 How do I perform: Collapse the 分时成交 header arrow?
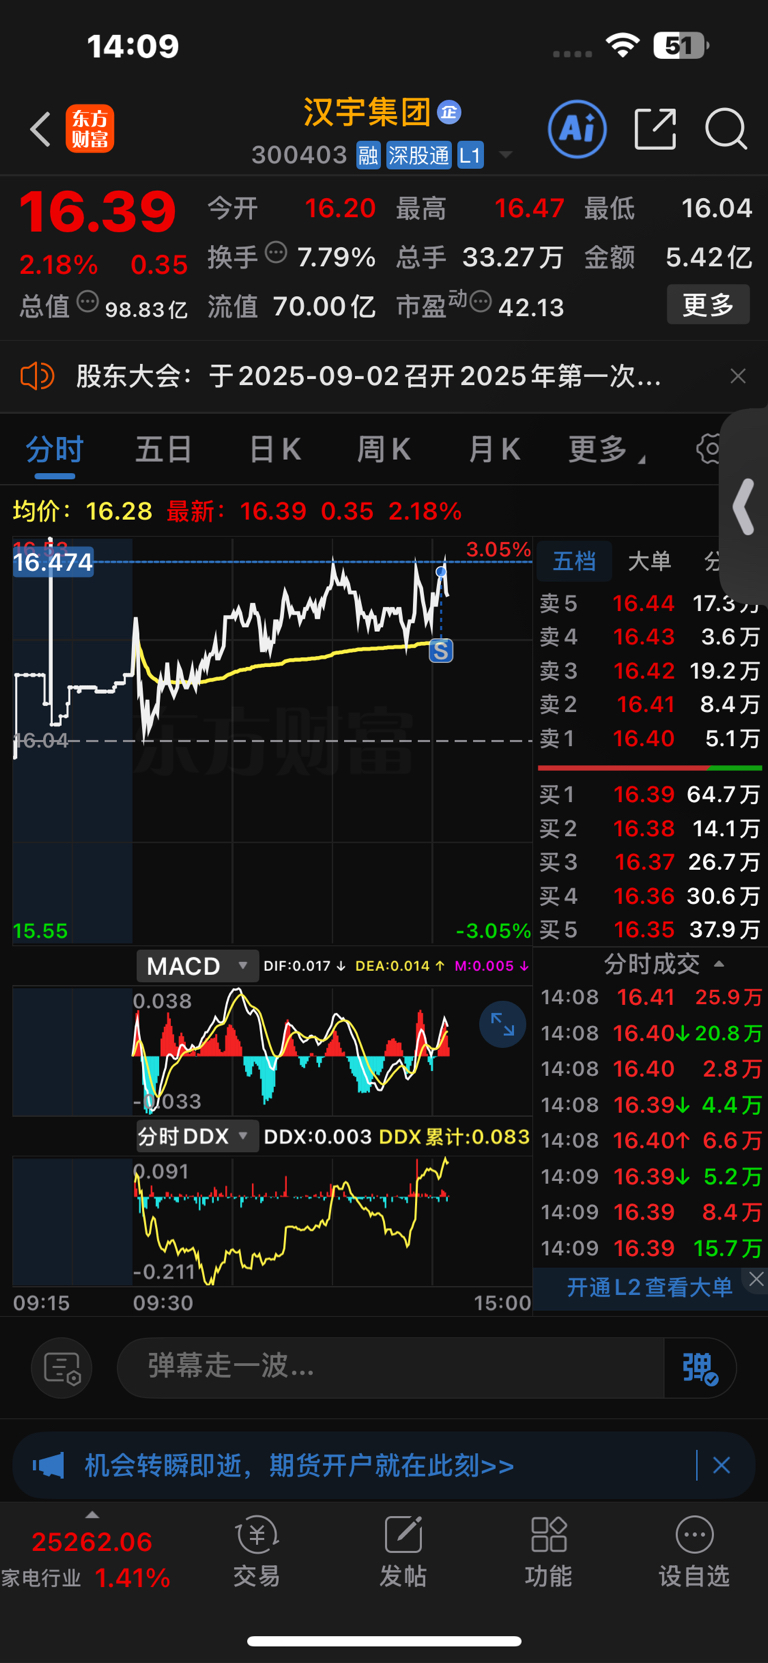click(x=719, y=964)
